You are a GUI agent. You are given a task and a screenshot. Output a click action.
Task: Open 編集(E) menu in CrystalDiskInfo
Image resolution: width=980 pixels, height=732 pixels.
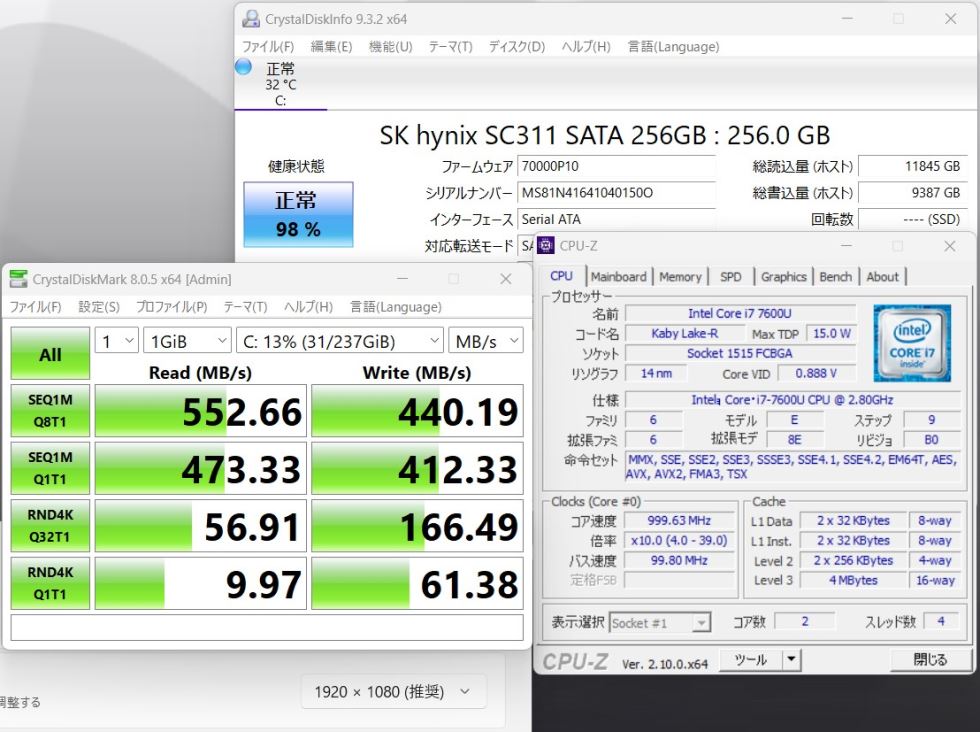pos(331,47)
